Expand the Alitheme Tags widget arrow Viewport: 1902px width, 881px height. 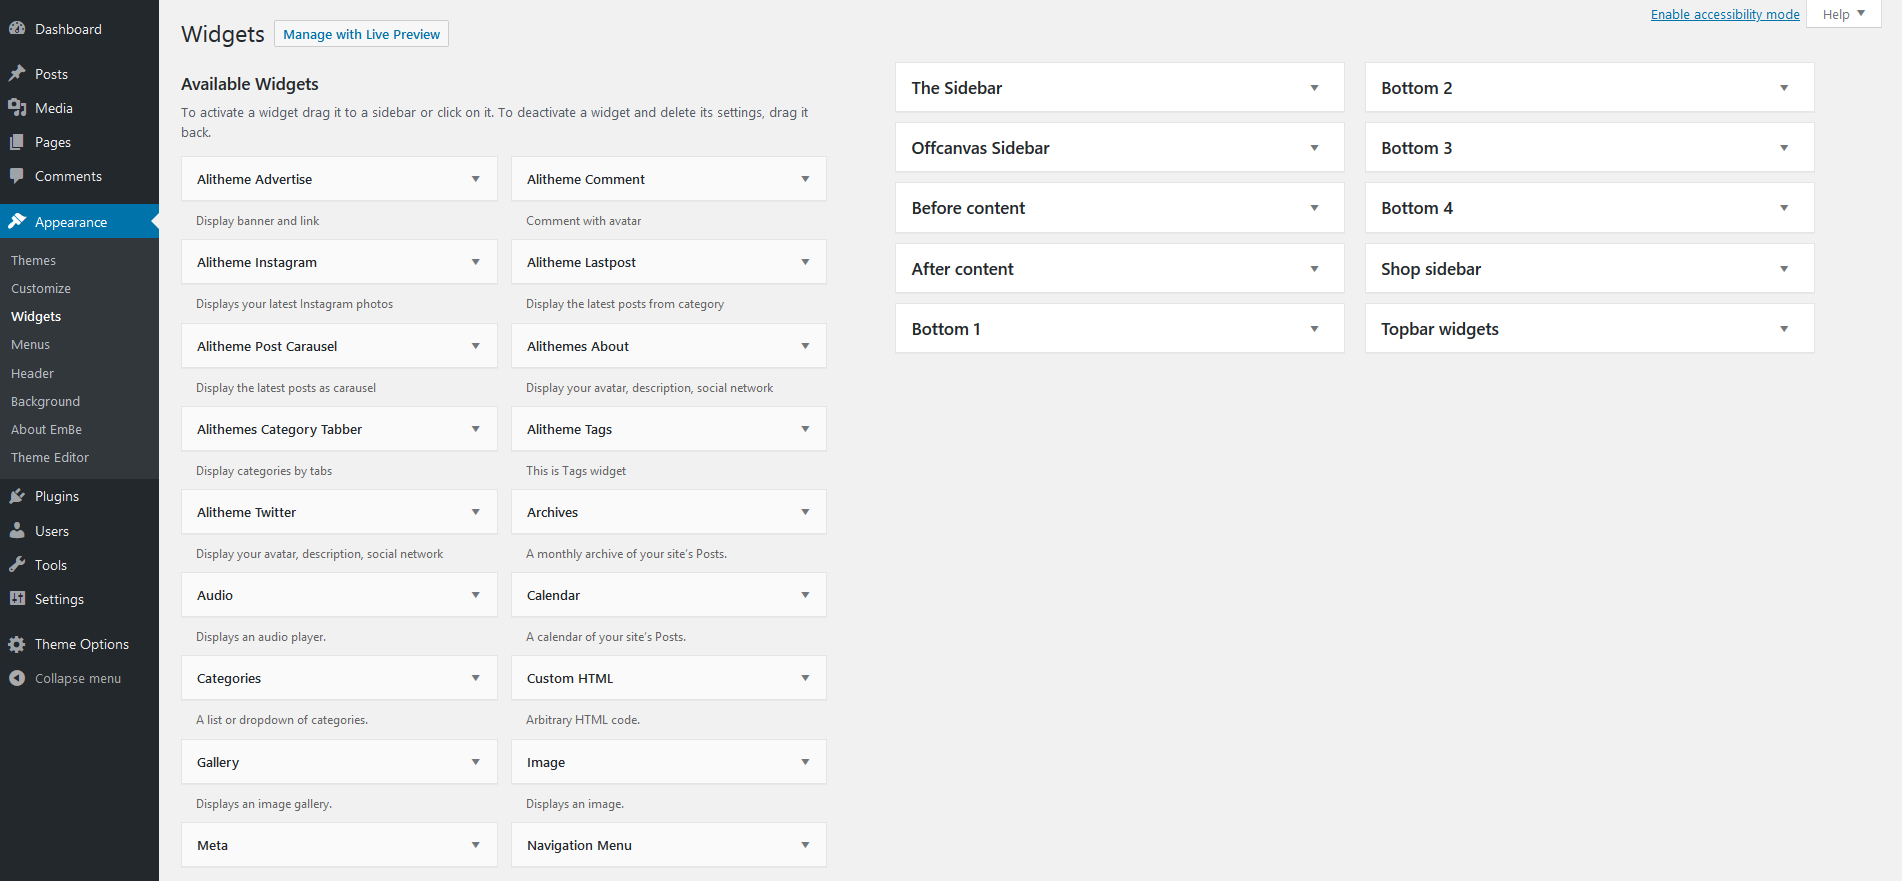806,429
